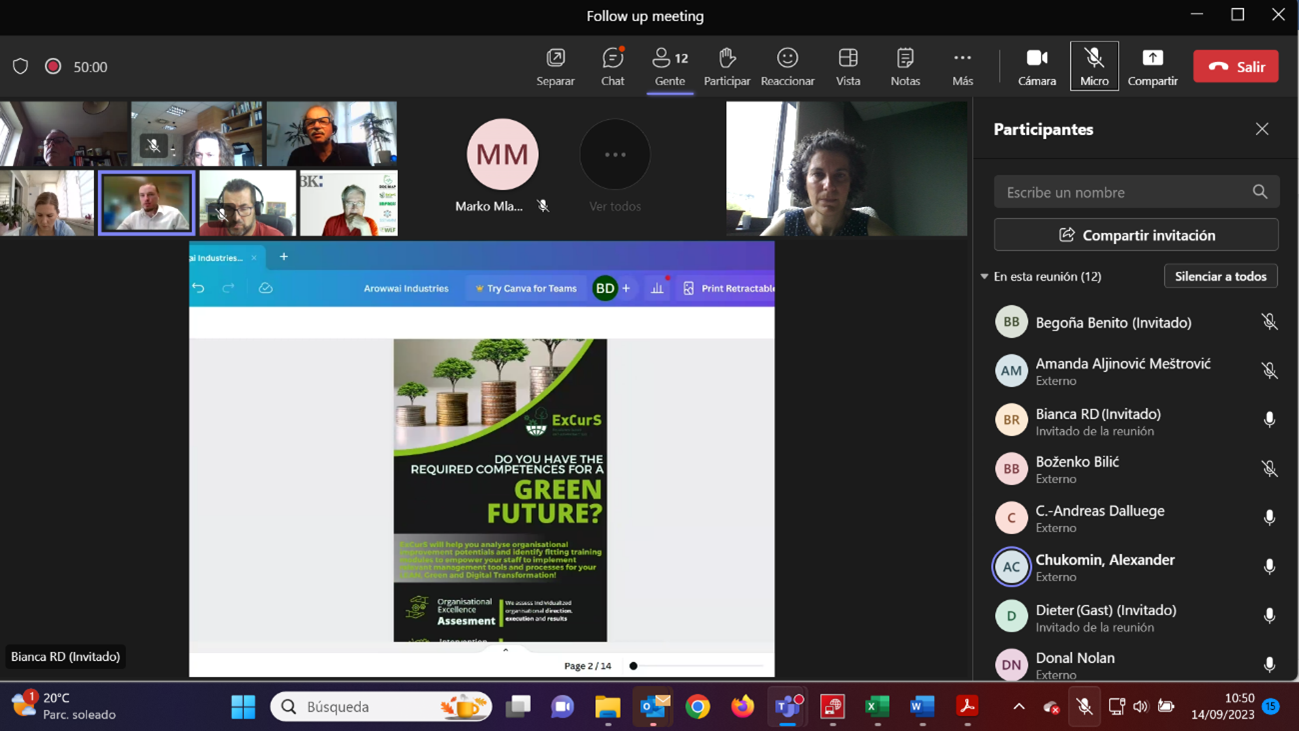This screenshot has height=731, width=1299.
Task: Leave the meeting with Salir
Action: click(x=1236, y=67)
